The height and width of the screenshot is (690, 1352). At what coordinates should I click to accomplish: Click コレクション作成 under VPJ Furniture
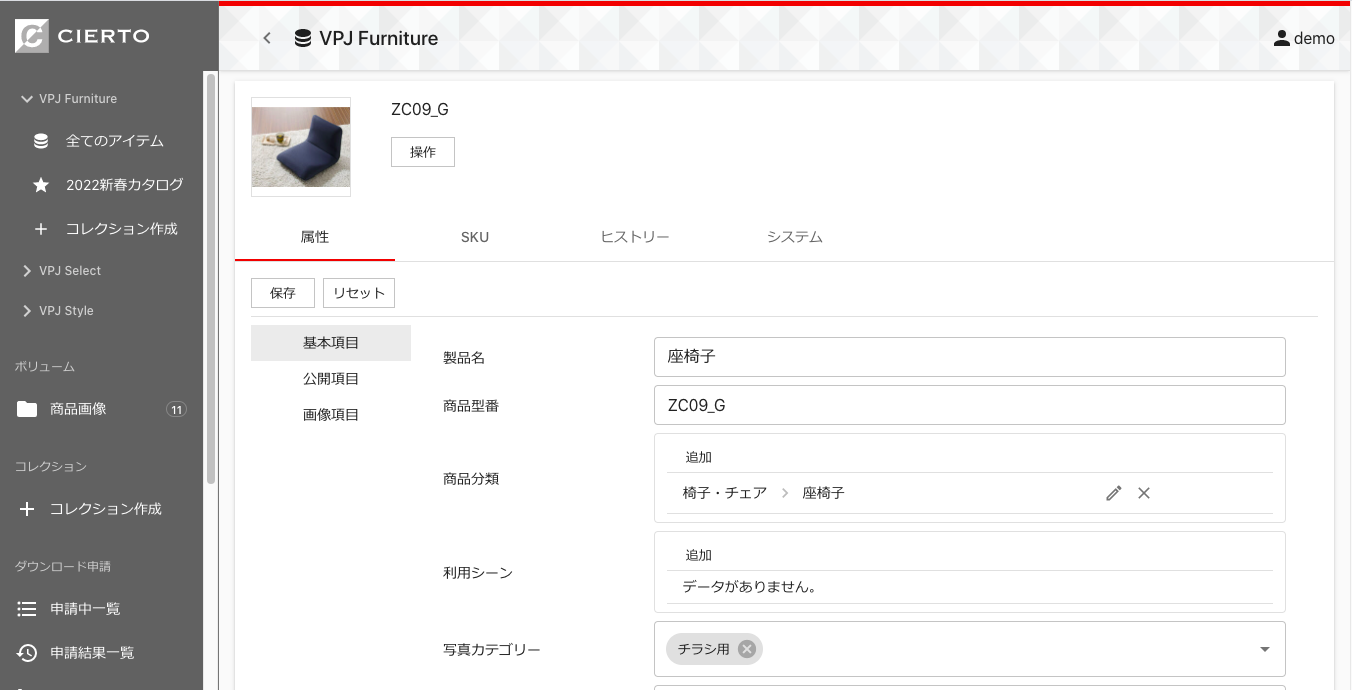[122, 229]
